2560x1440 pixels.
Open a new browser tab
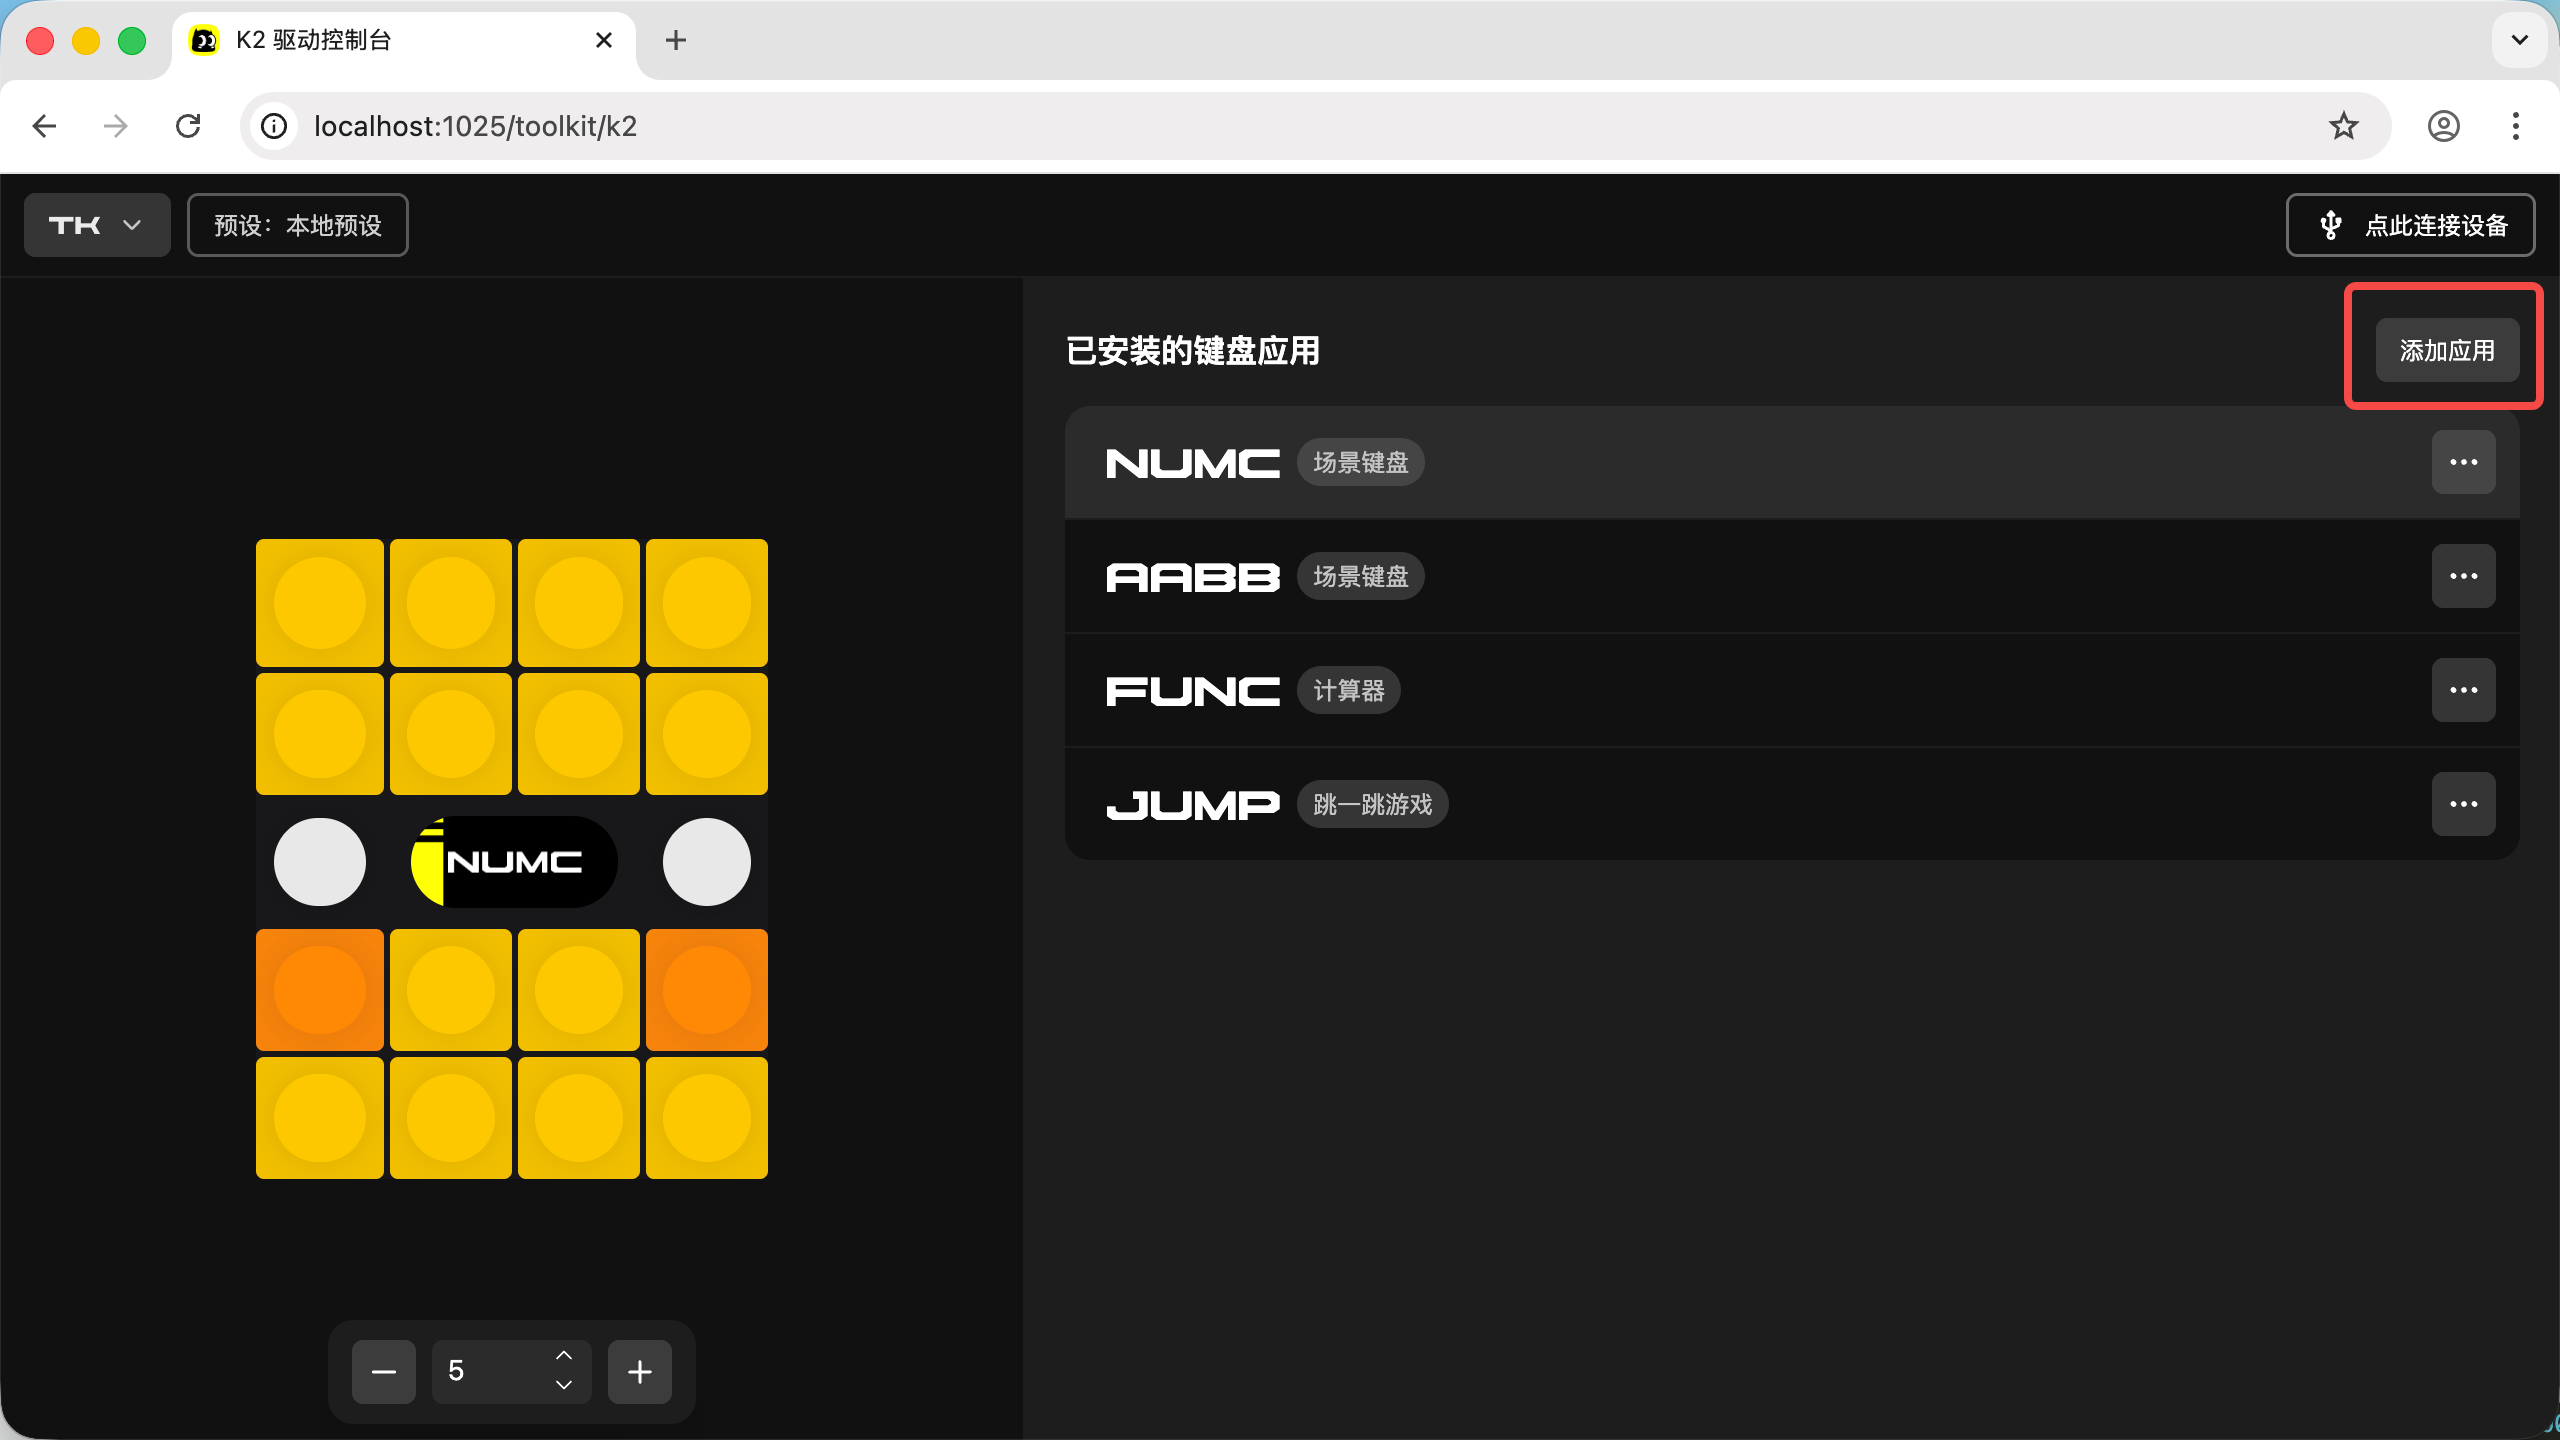[x=676, y=40]
